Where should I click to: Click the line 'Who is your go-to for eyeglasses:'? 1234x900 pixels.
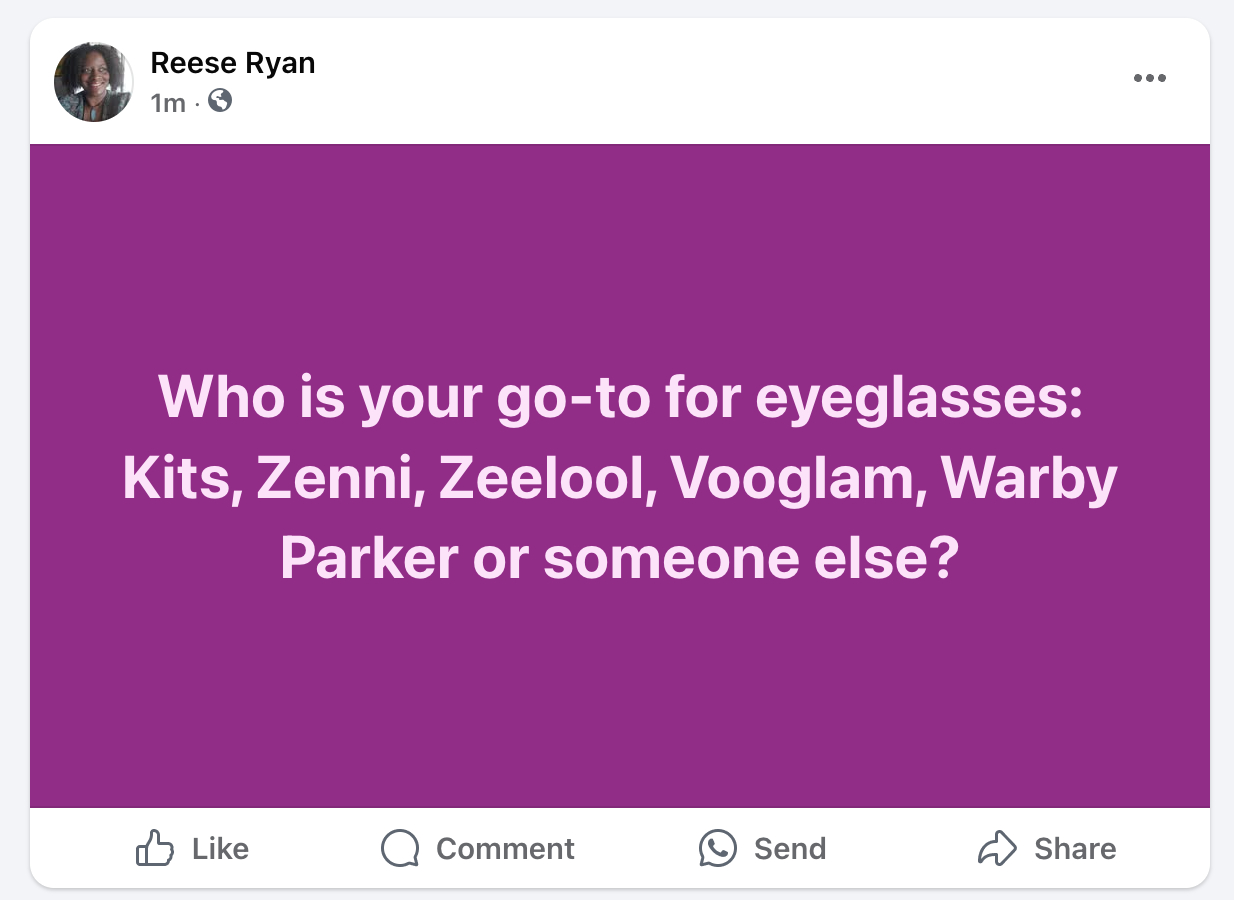[620, 397]
